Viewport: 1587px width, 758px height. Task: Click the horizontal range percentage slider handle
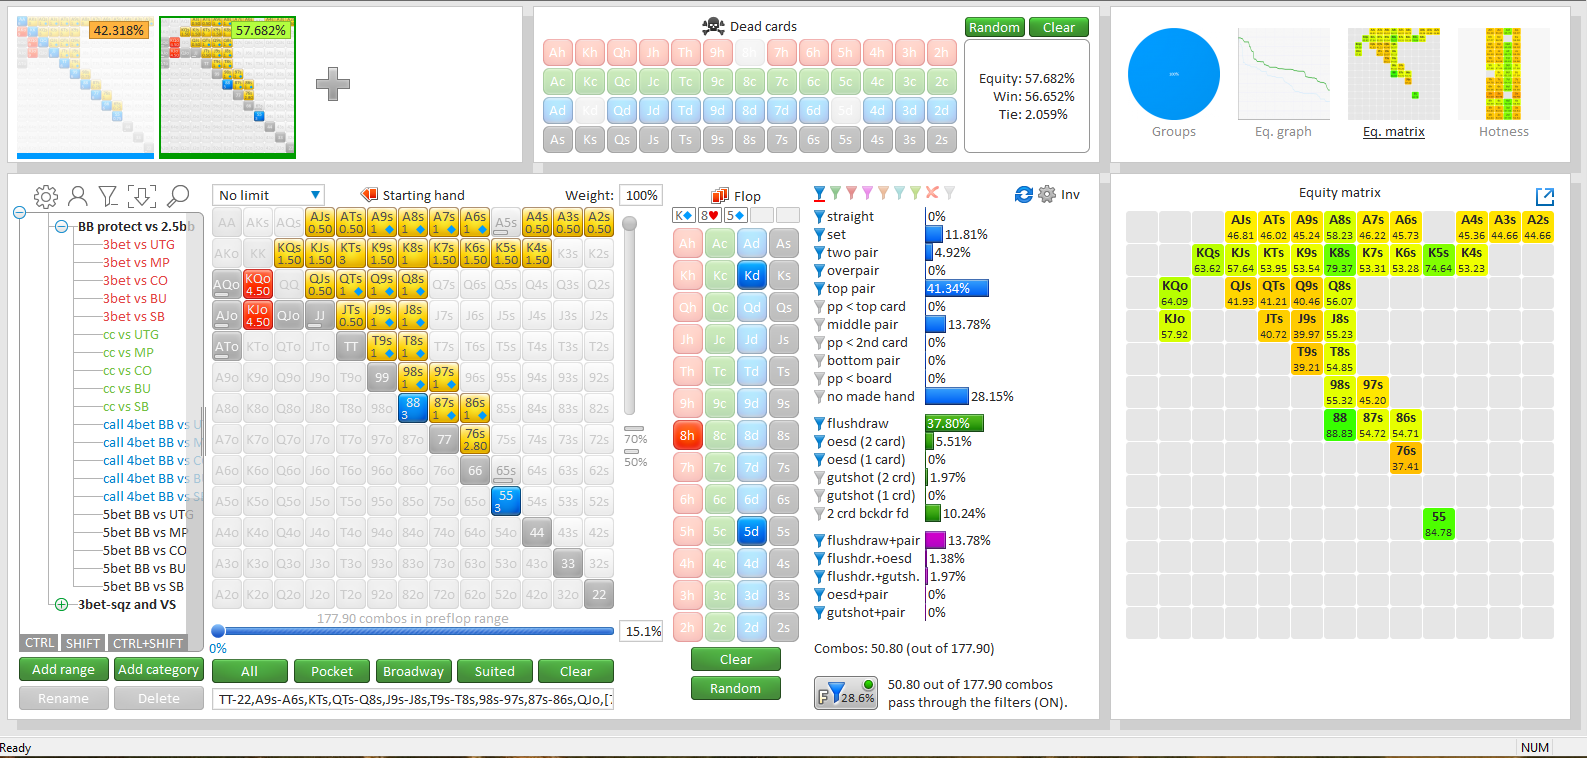(x=218, y=631)
